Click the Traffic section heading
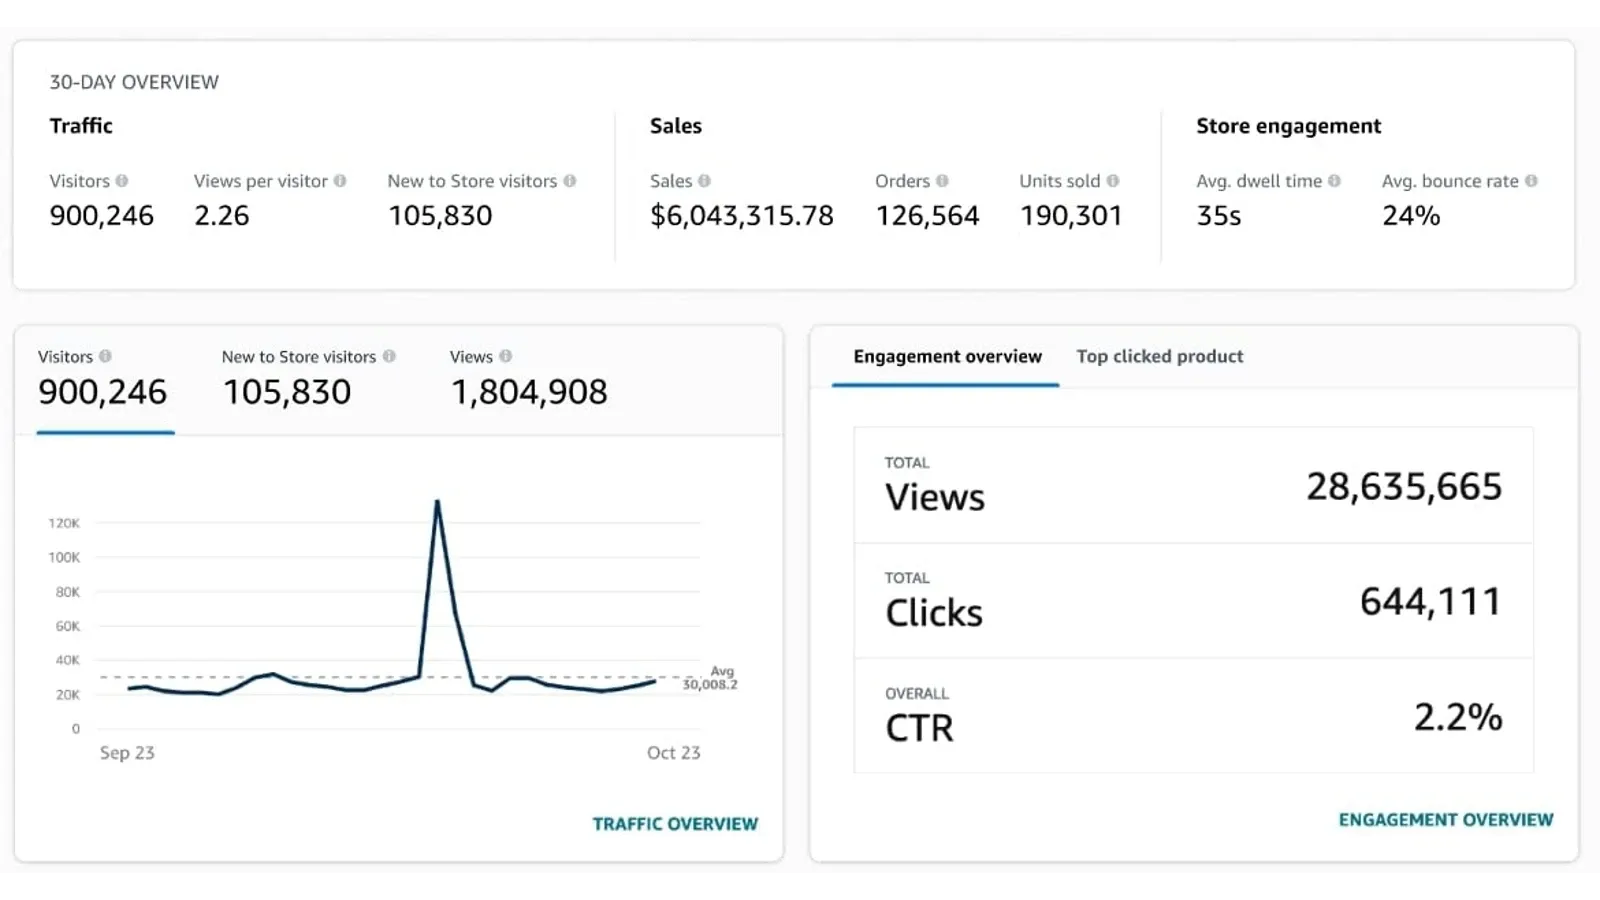 (81, 126)
